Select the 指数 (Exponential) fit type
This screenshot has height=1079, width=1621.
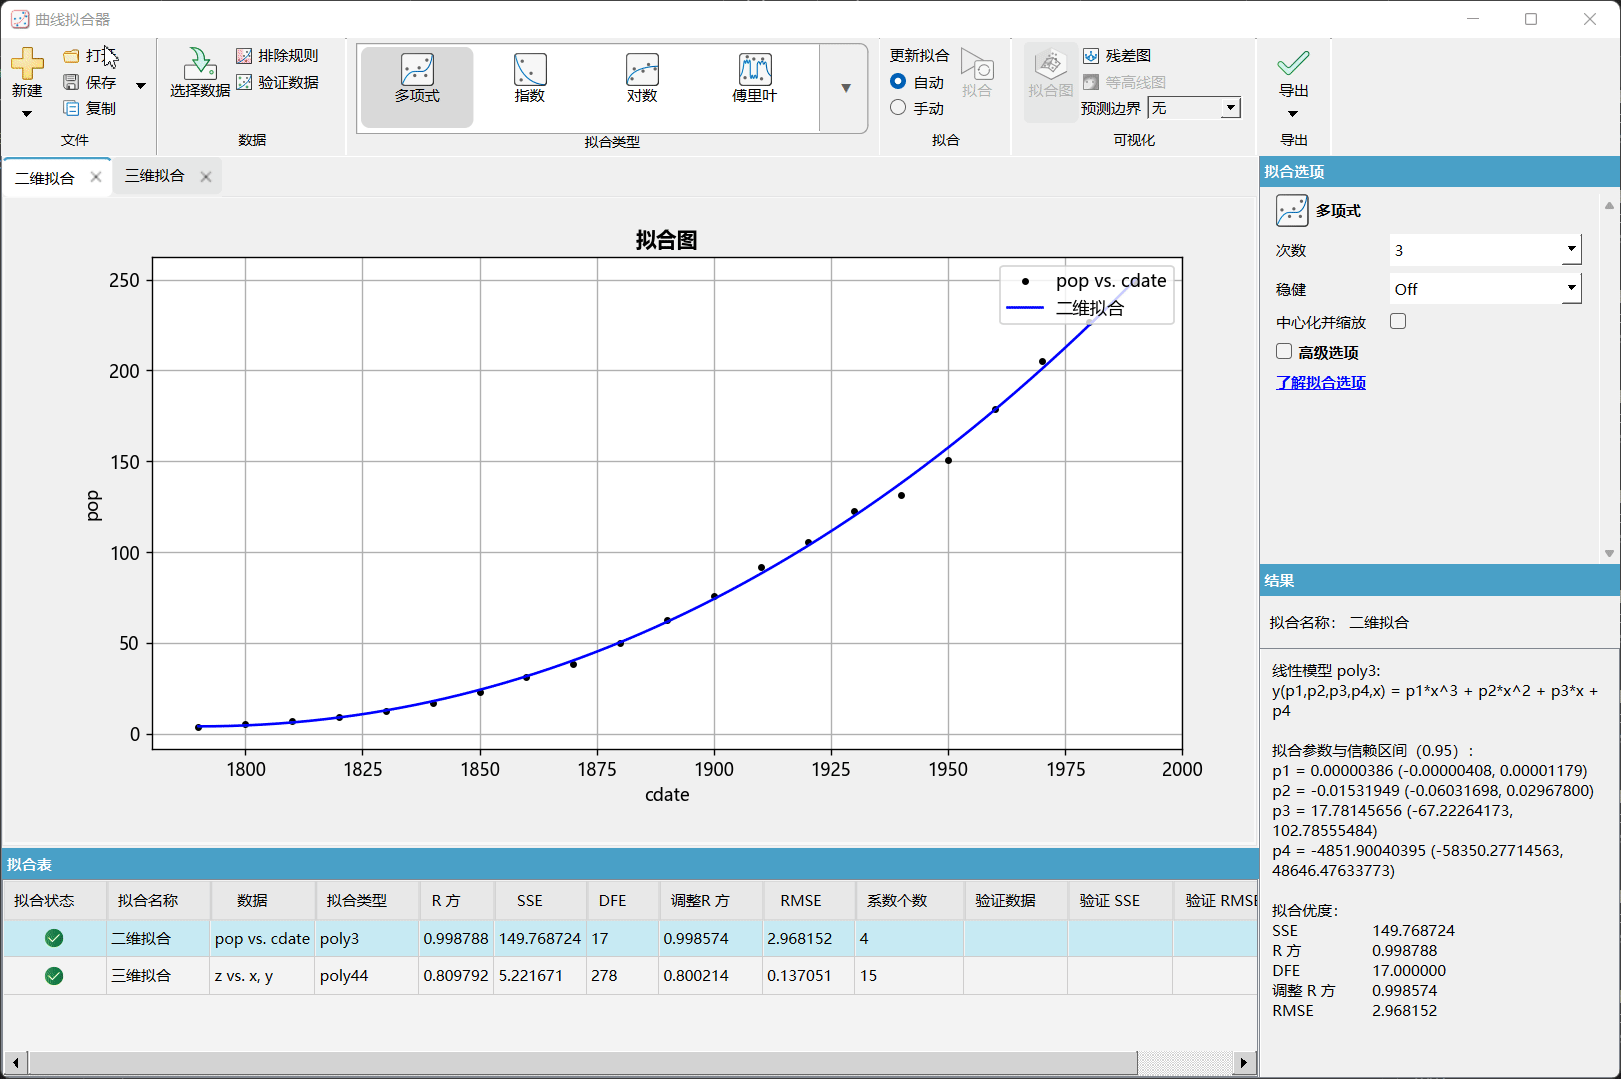pos(529,83)
